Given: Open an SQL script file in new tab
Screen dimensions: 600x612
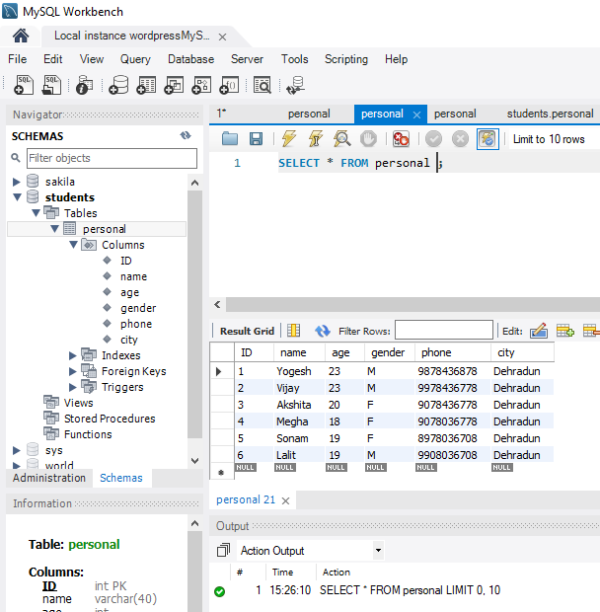Looking at the screenshot, I should pyautogui.click(x=52, y=85).
